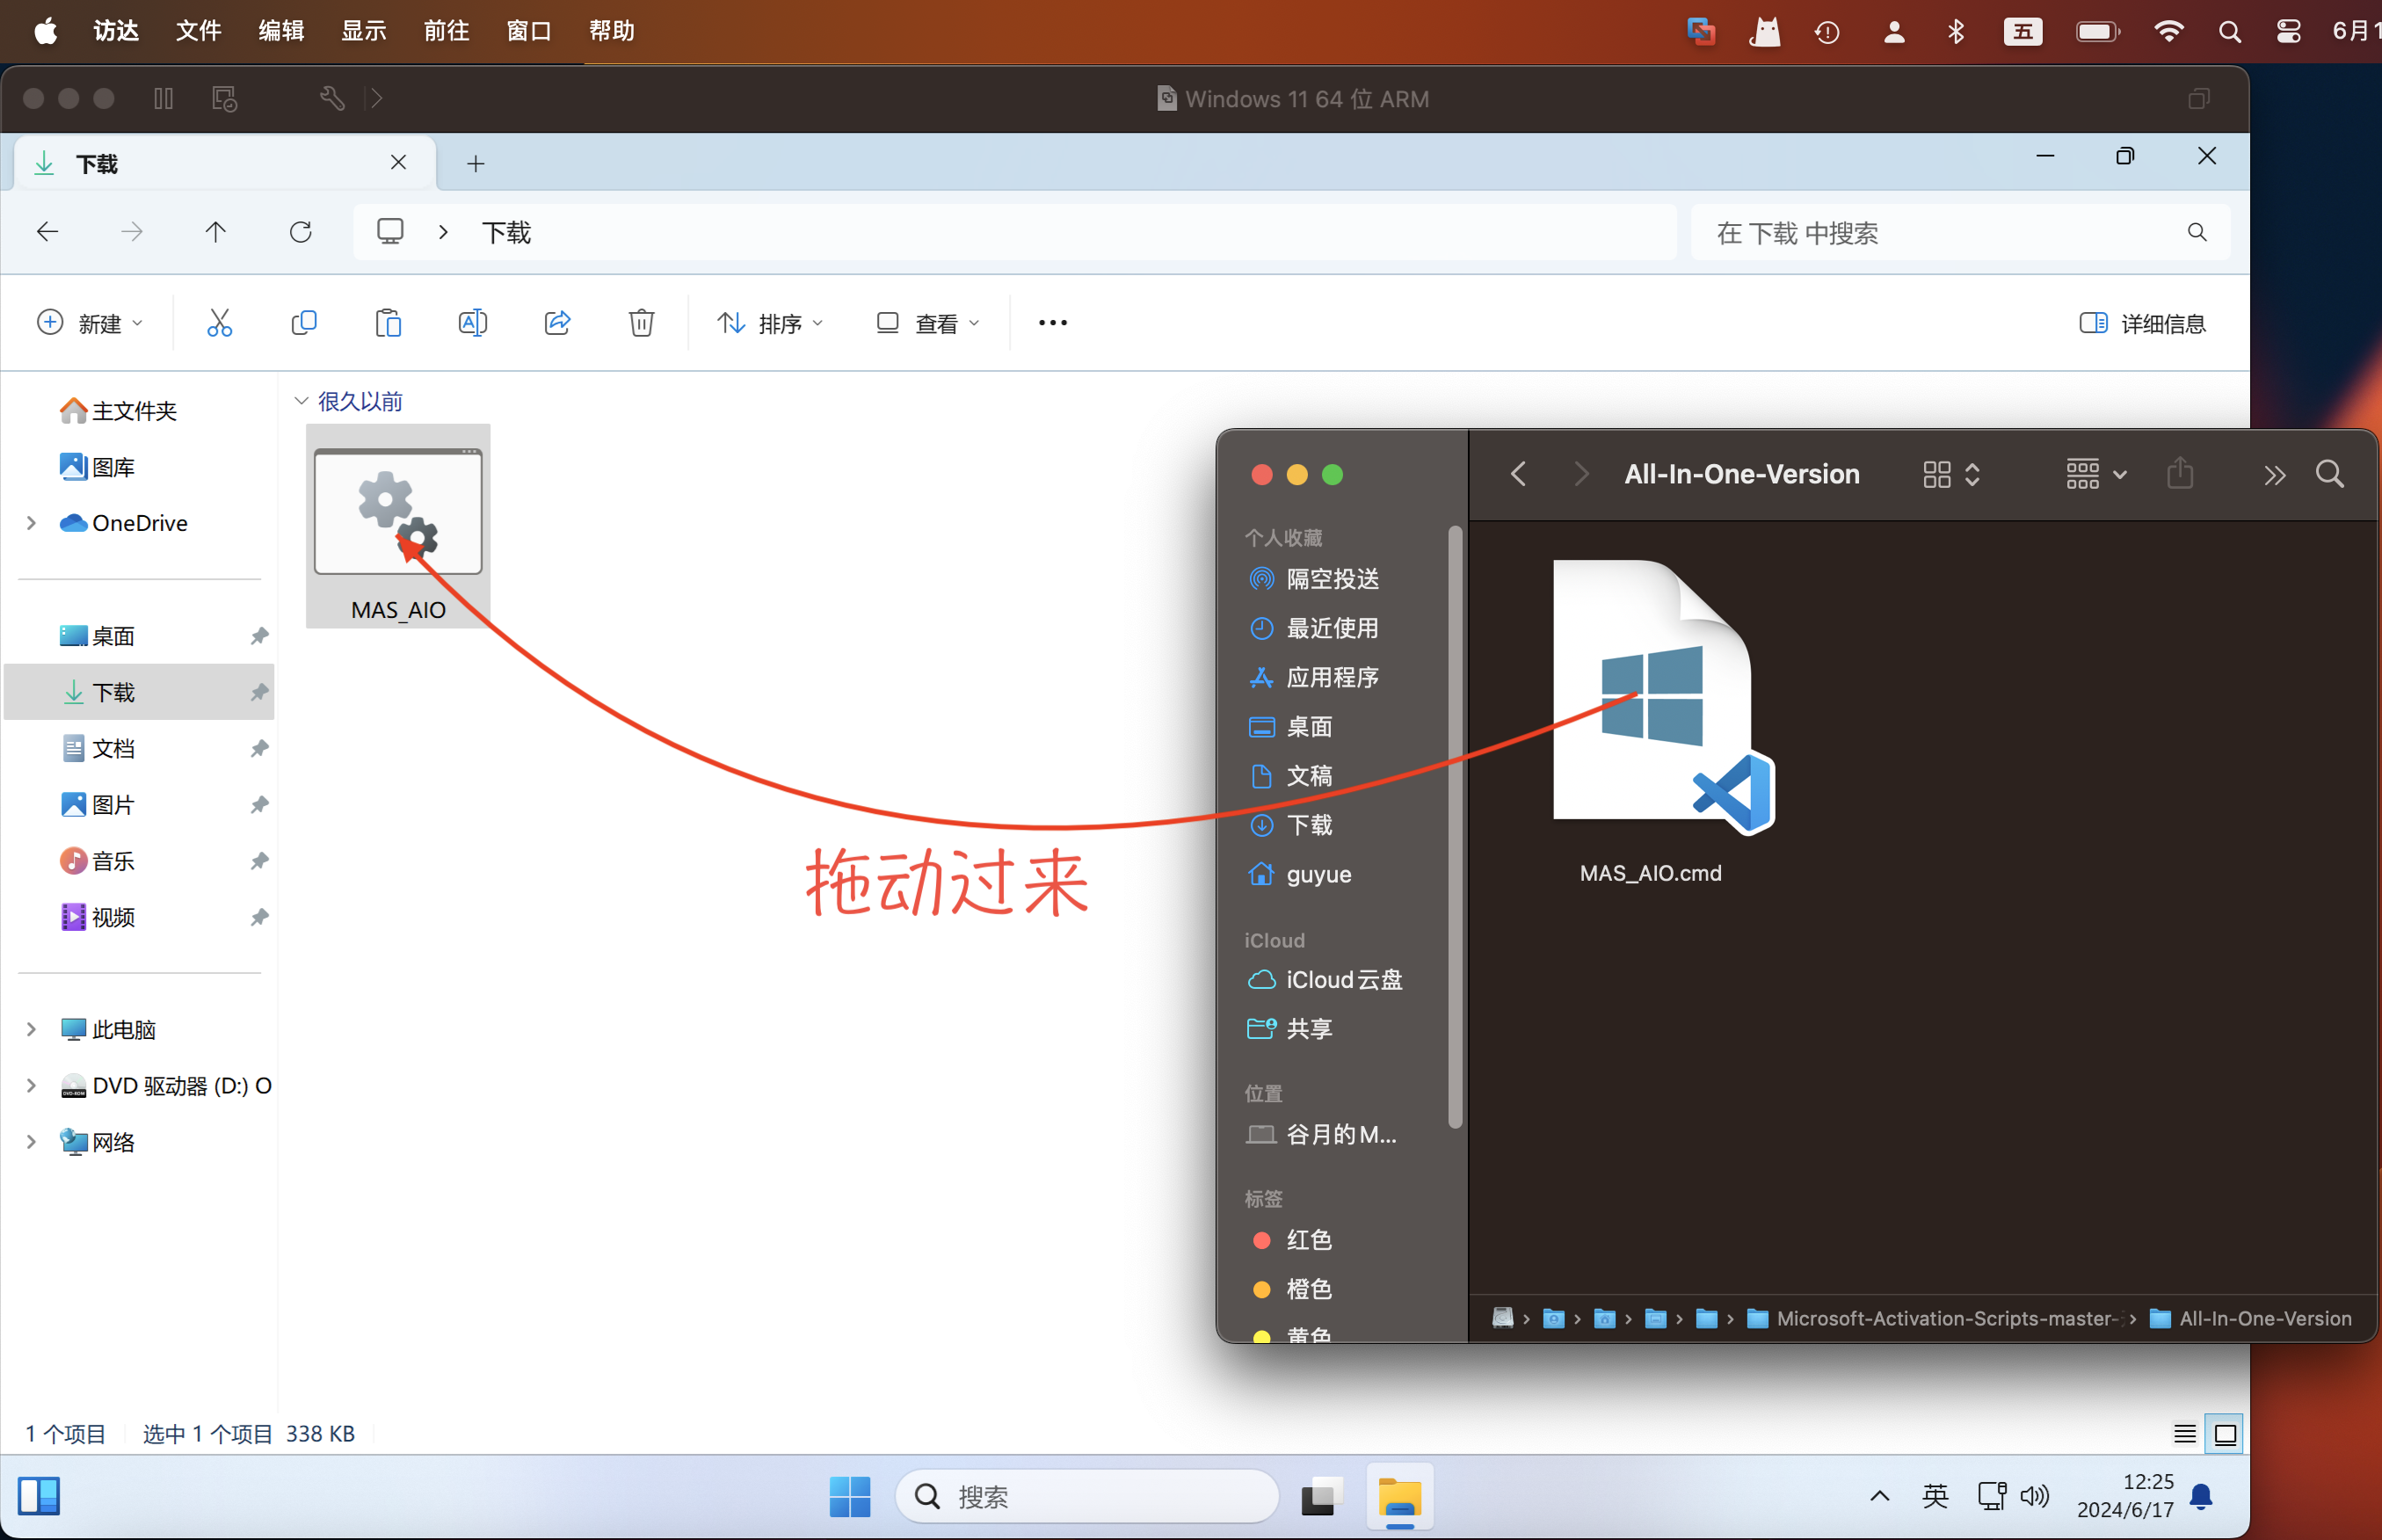Click the VM pause icon in title bar
The image size is (2382, 1540).
163,98
